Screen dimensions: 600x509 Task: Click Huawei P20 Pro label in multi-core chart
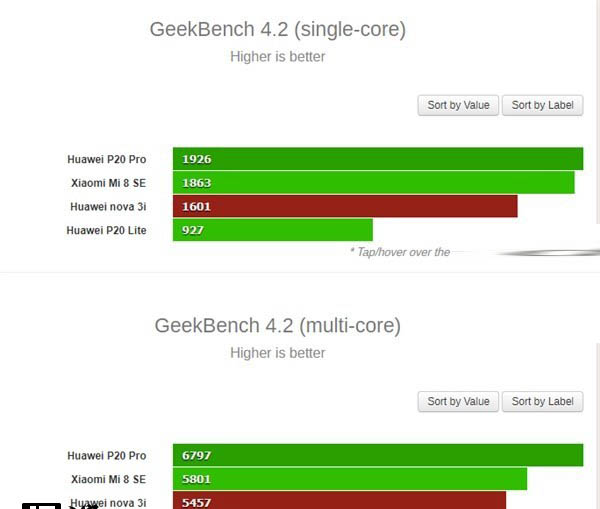[106, 455]
